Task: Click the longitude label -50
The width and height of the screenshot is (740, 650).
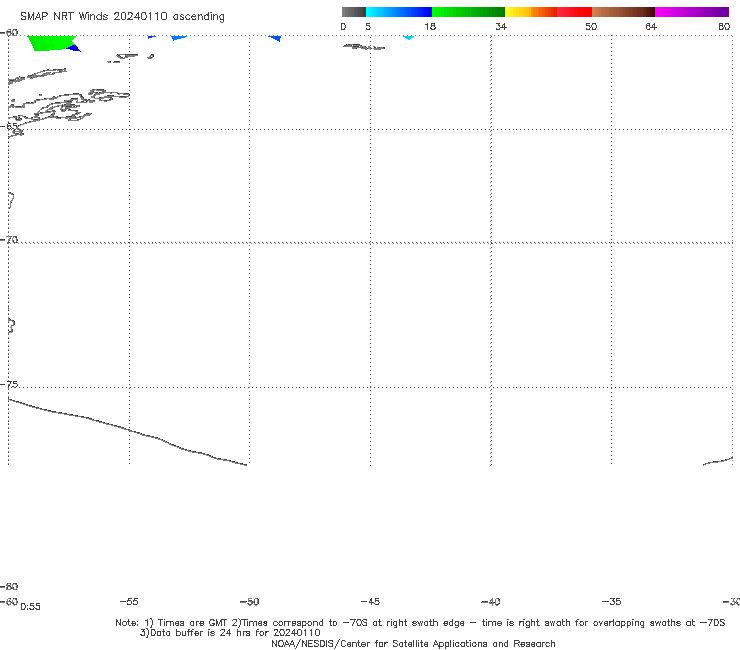Action: coord(250,601)
